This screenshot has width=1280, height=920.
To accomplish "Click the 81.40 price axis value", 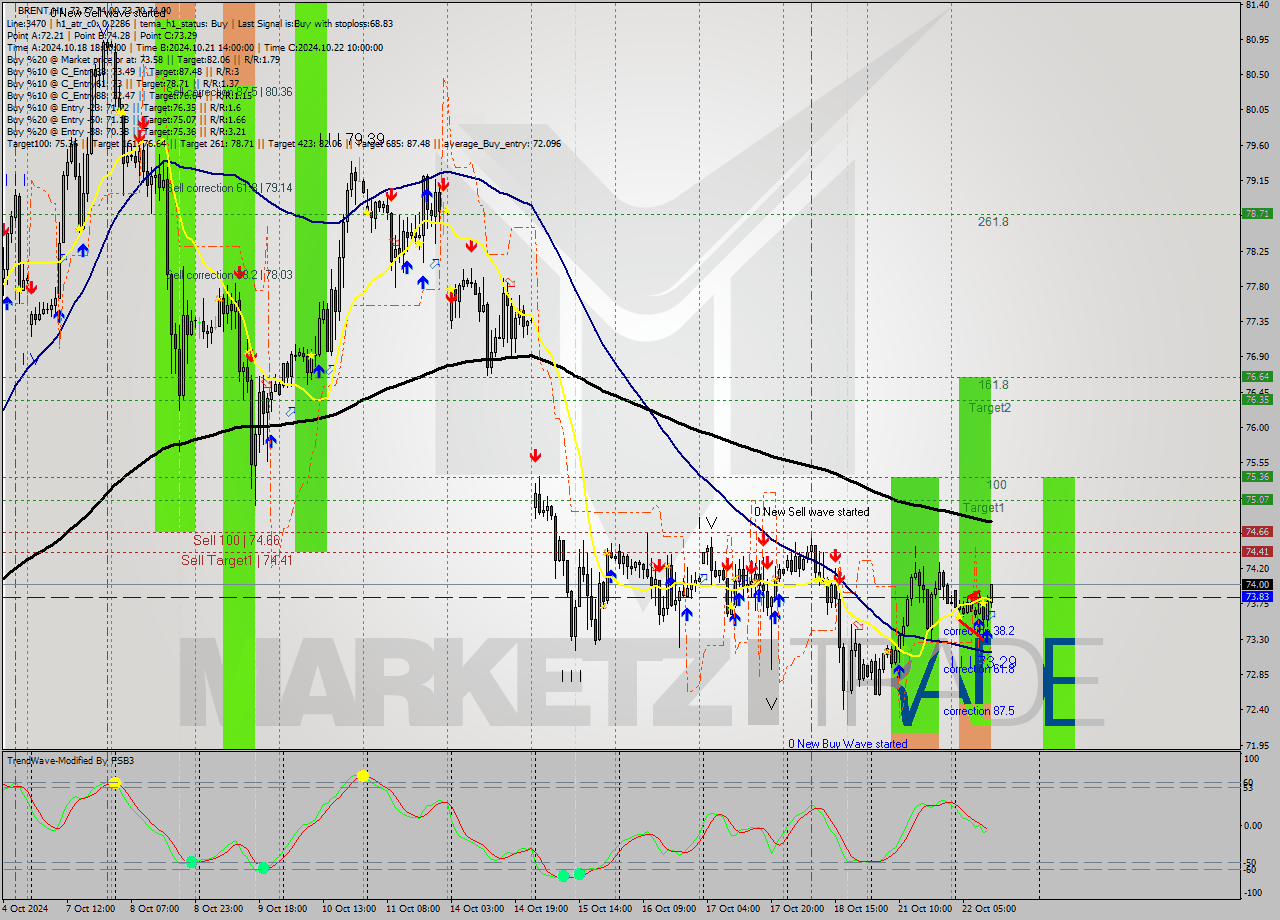I will click(x=1257, y=5).
